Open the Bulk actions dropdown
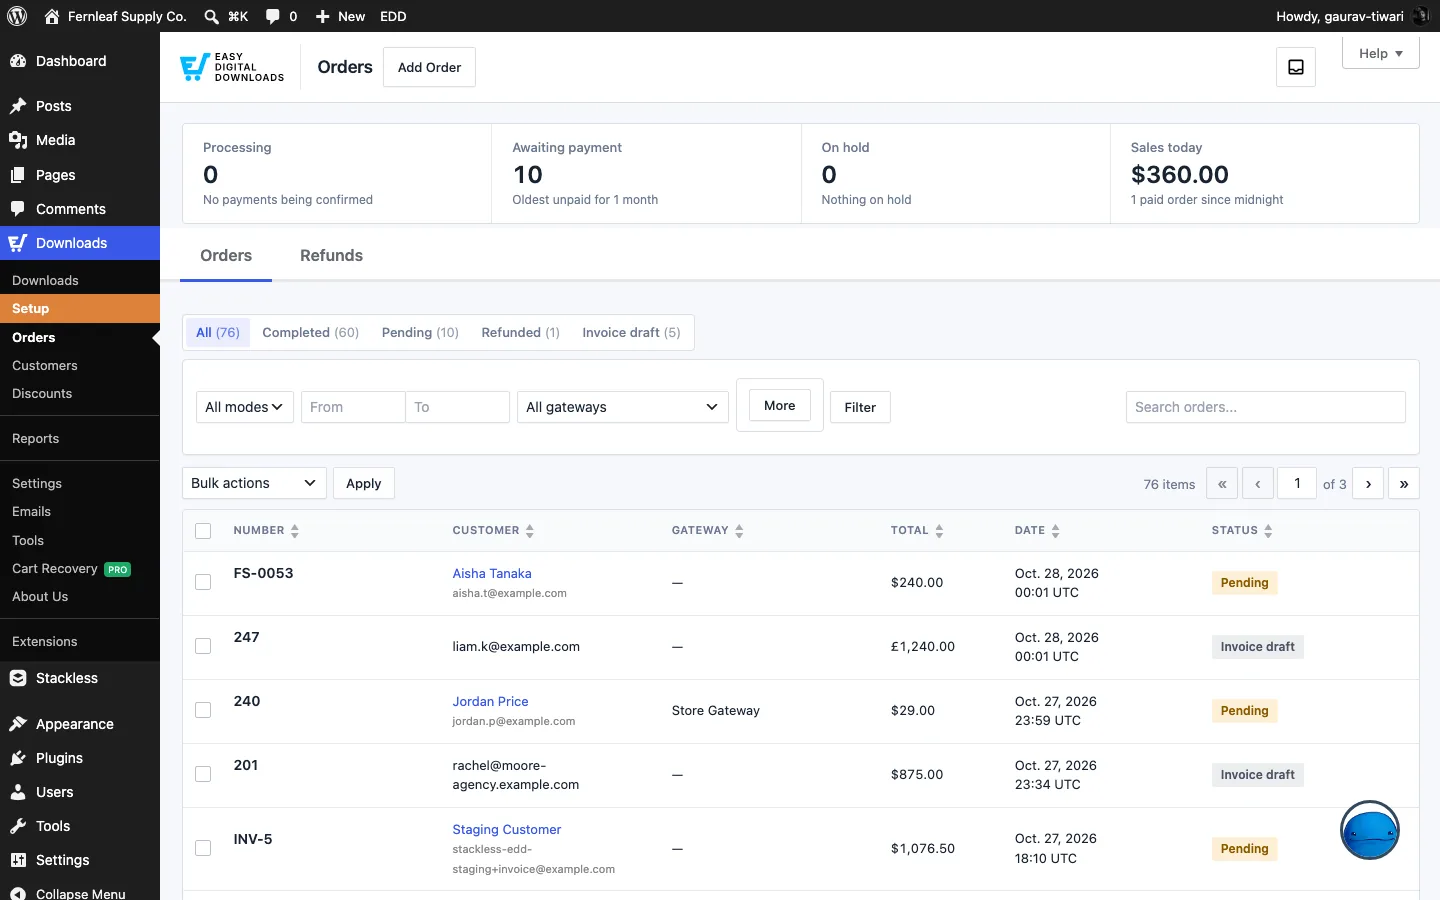Image resolution: width=1440 pixels, height=900 pixels. (x=255, y=483)
